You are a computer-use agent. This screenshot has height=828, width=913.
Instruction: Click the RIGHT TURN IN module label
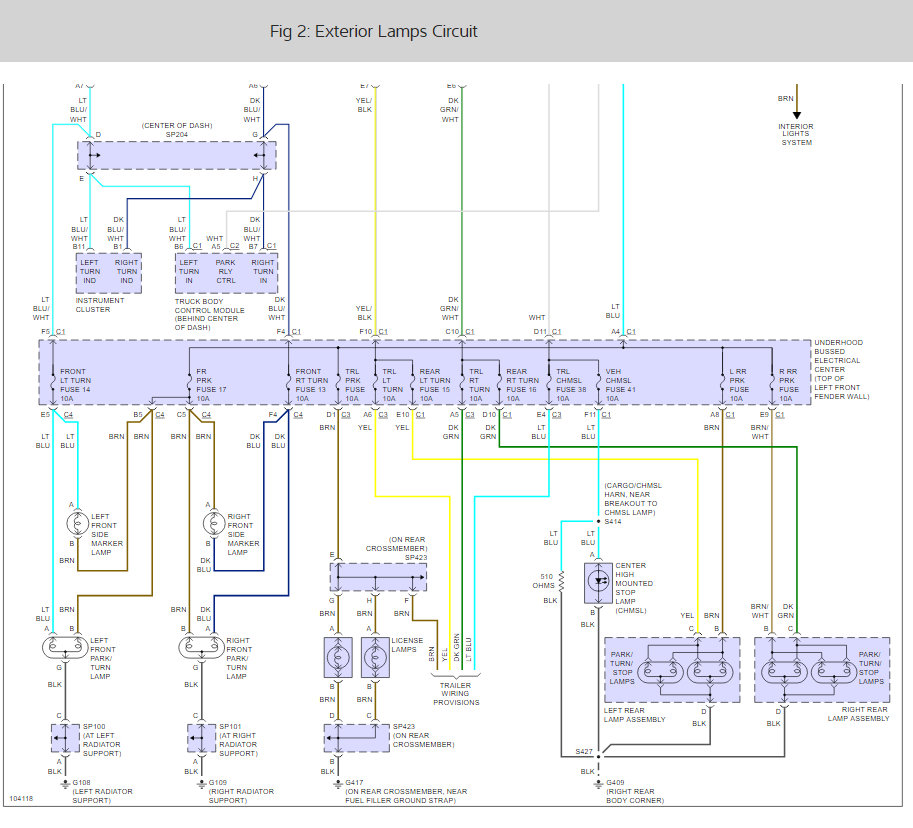(263, 271)
